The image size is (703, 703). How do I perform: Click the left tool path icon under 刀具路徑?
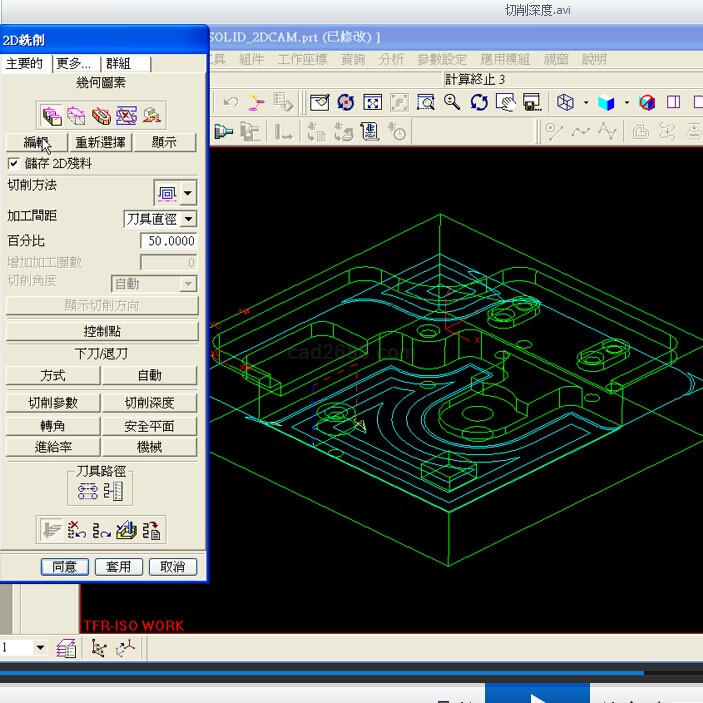[88, 490]
